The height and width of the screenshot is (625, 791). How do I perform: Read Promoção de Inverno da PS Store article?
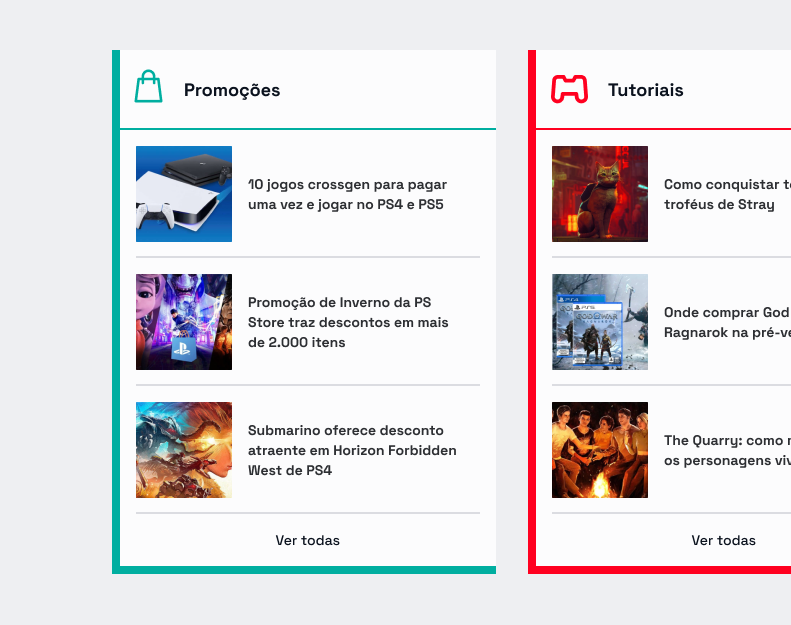(x=348, y=322)
